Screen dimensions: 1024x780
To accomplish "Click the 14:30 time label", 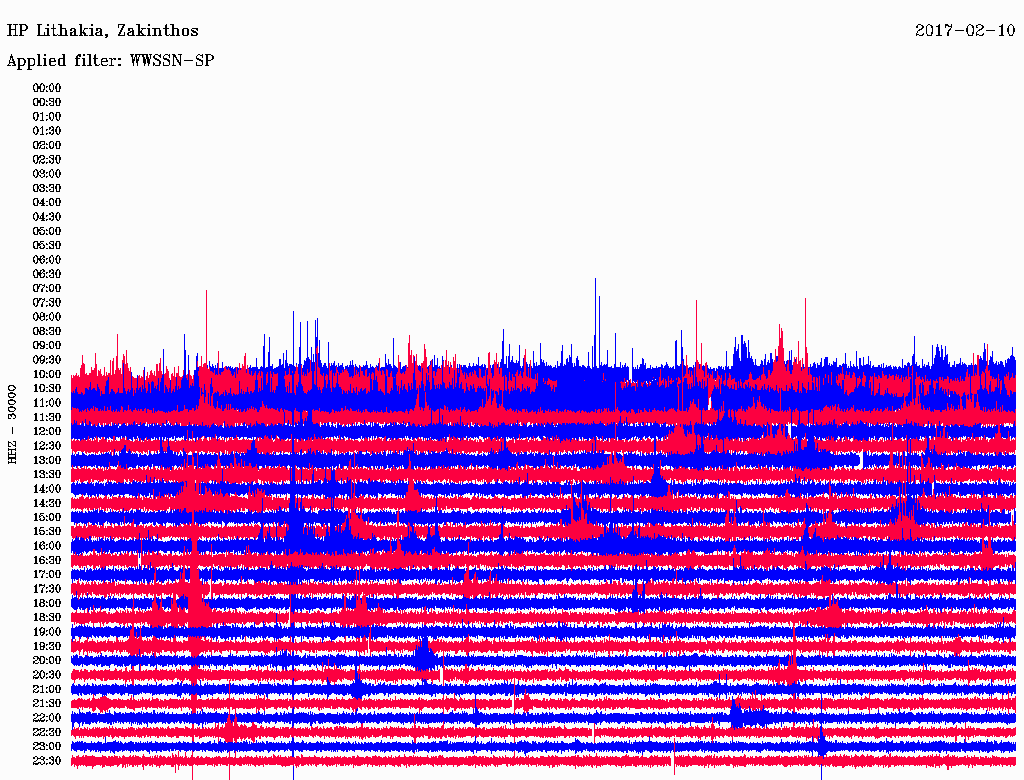I will [47, 504].
